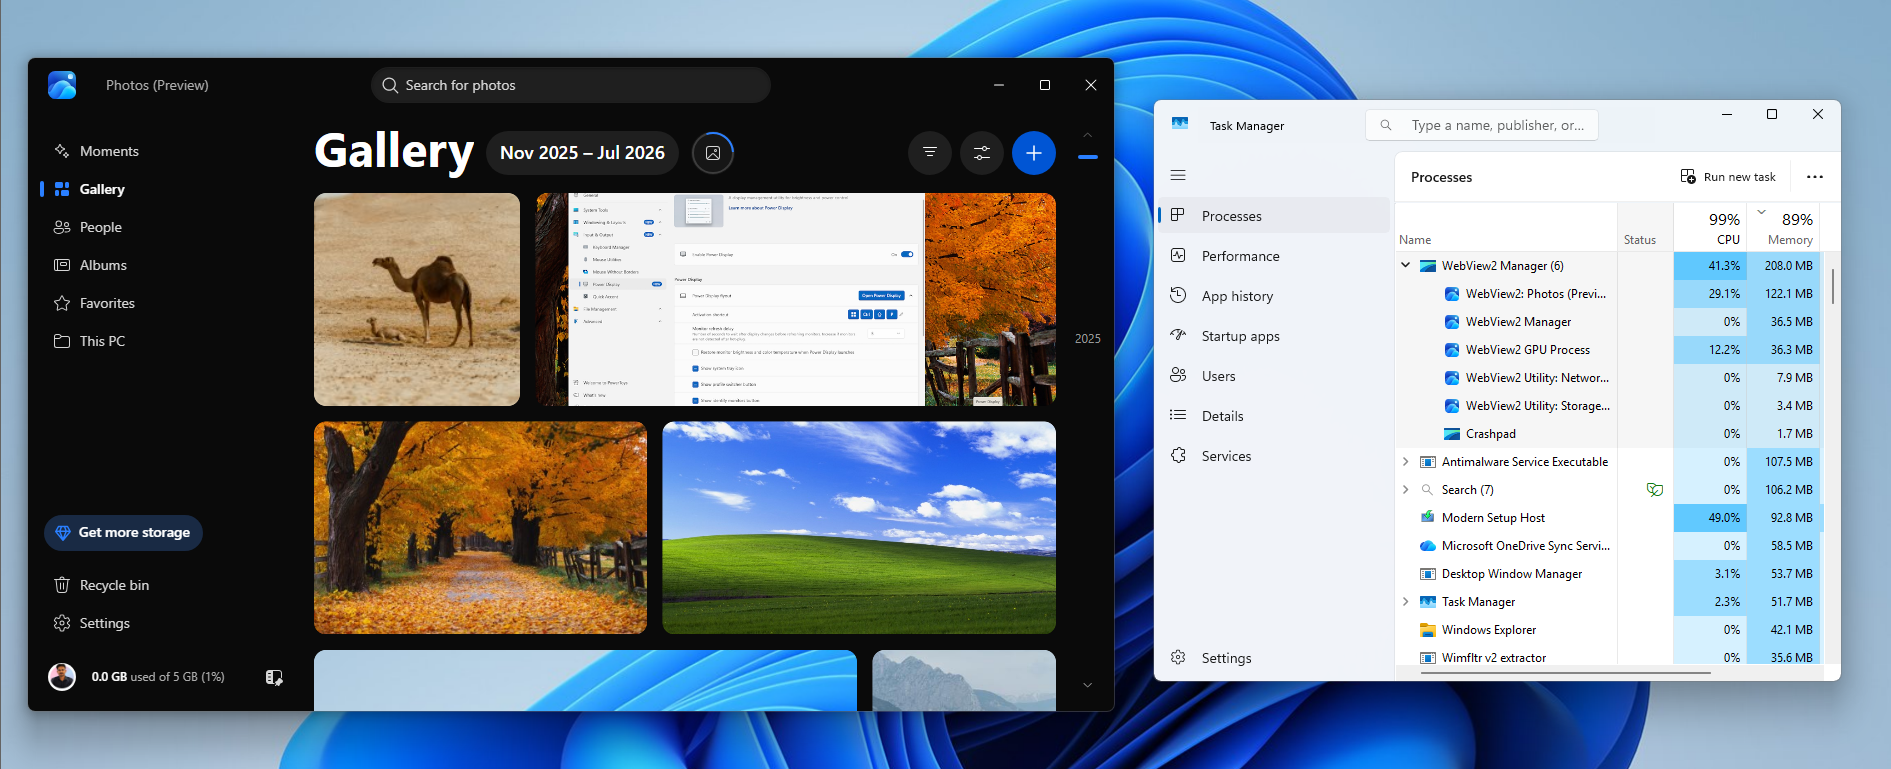Select Windows Explorer process row
The height and width of the screenshot is (769, 1891).
(1608, 630)
